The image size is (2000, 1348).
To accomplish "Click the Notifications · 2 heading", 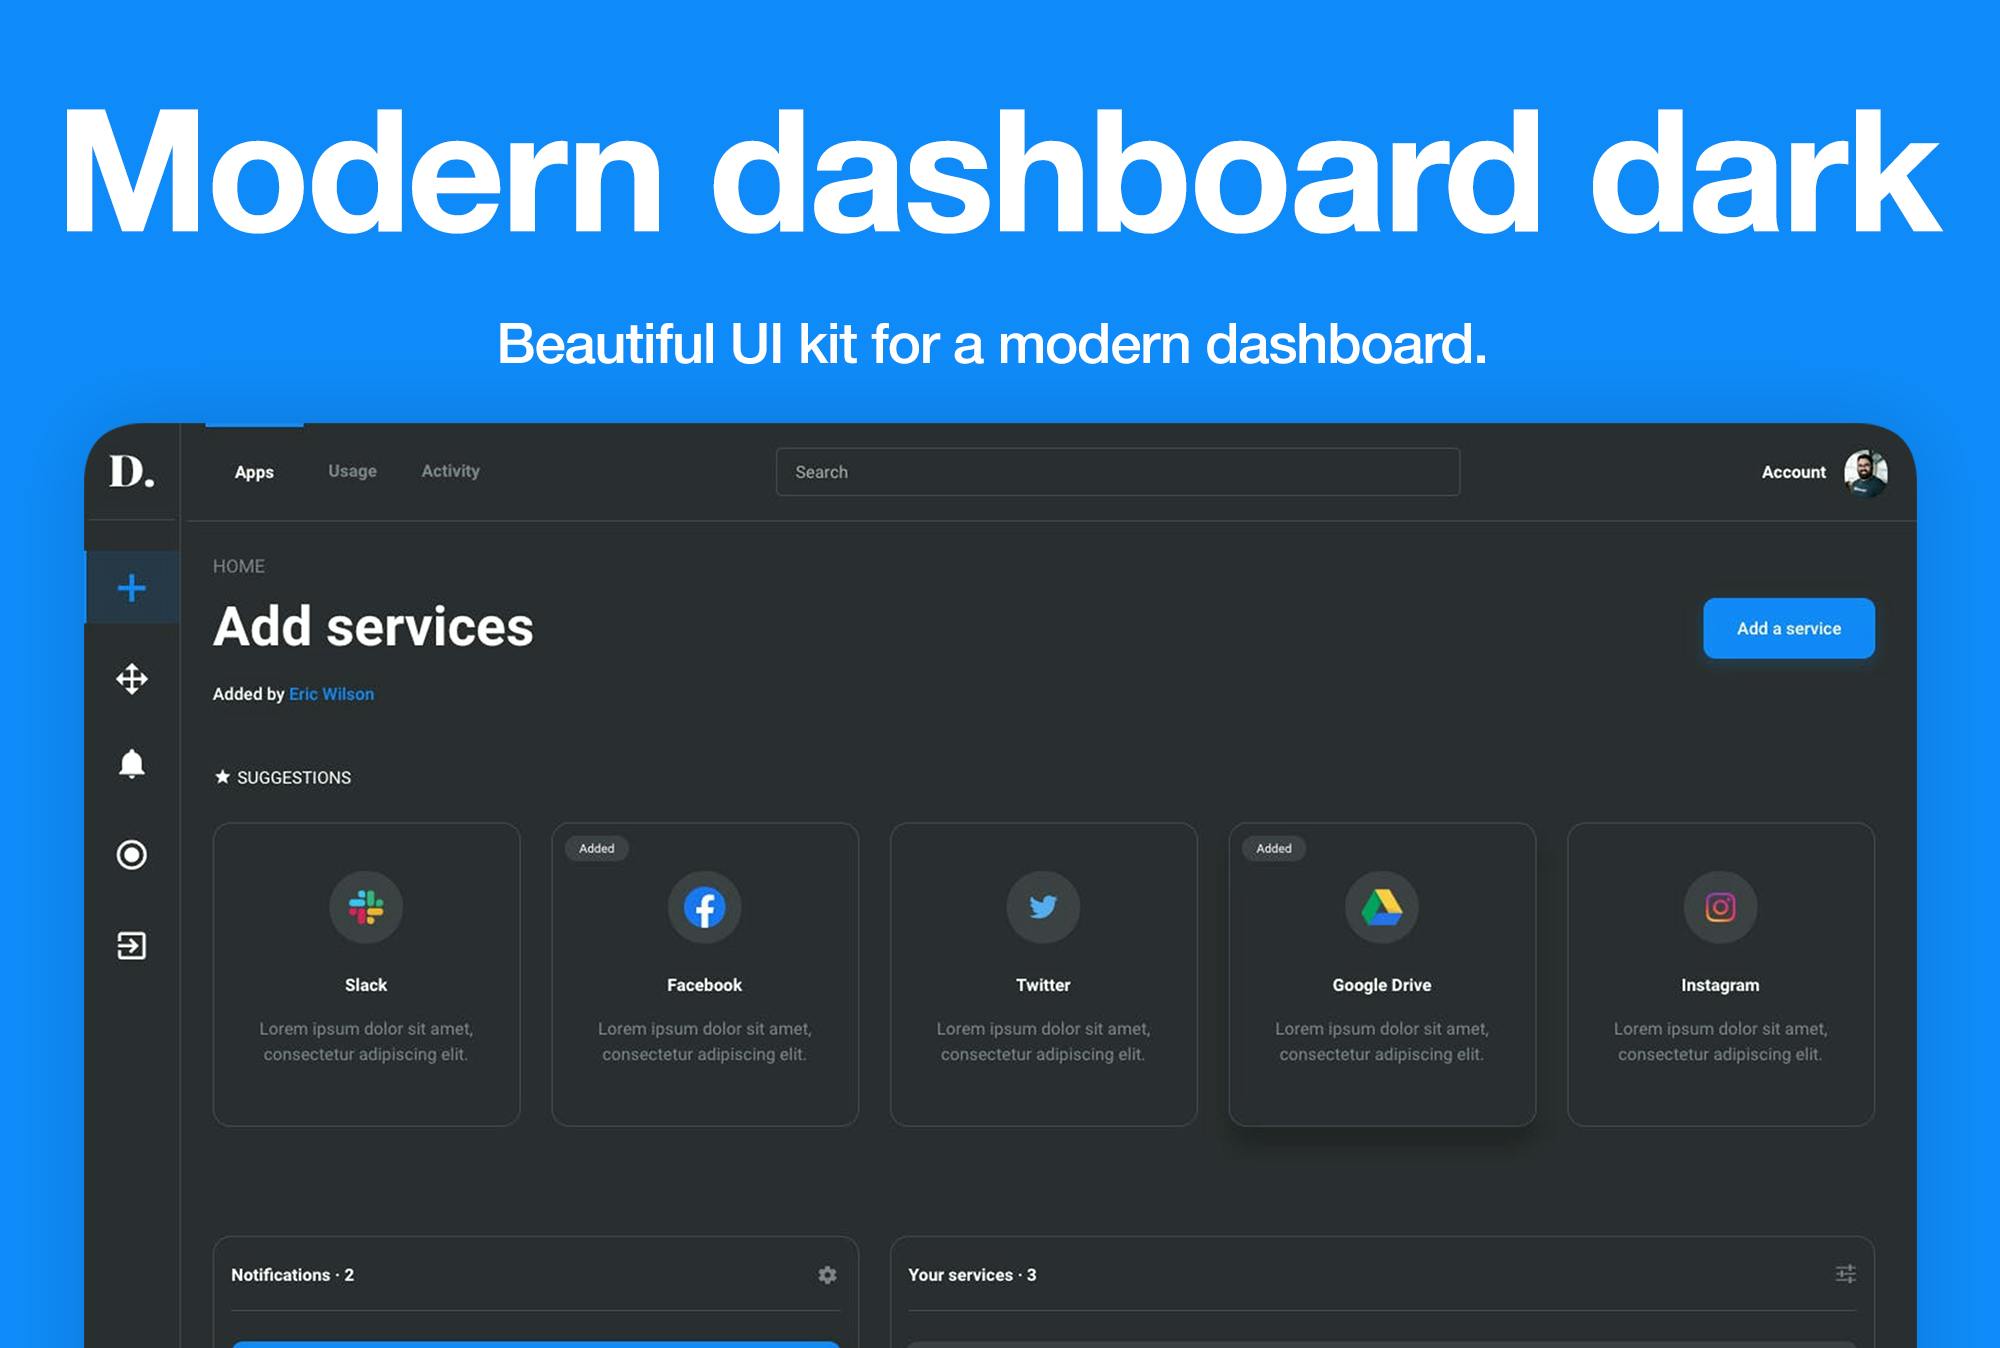I will pos(293,1275).
